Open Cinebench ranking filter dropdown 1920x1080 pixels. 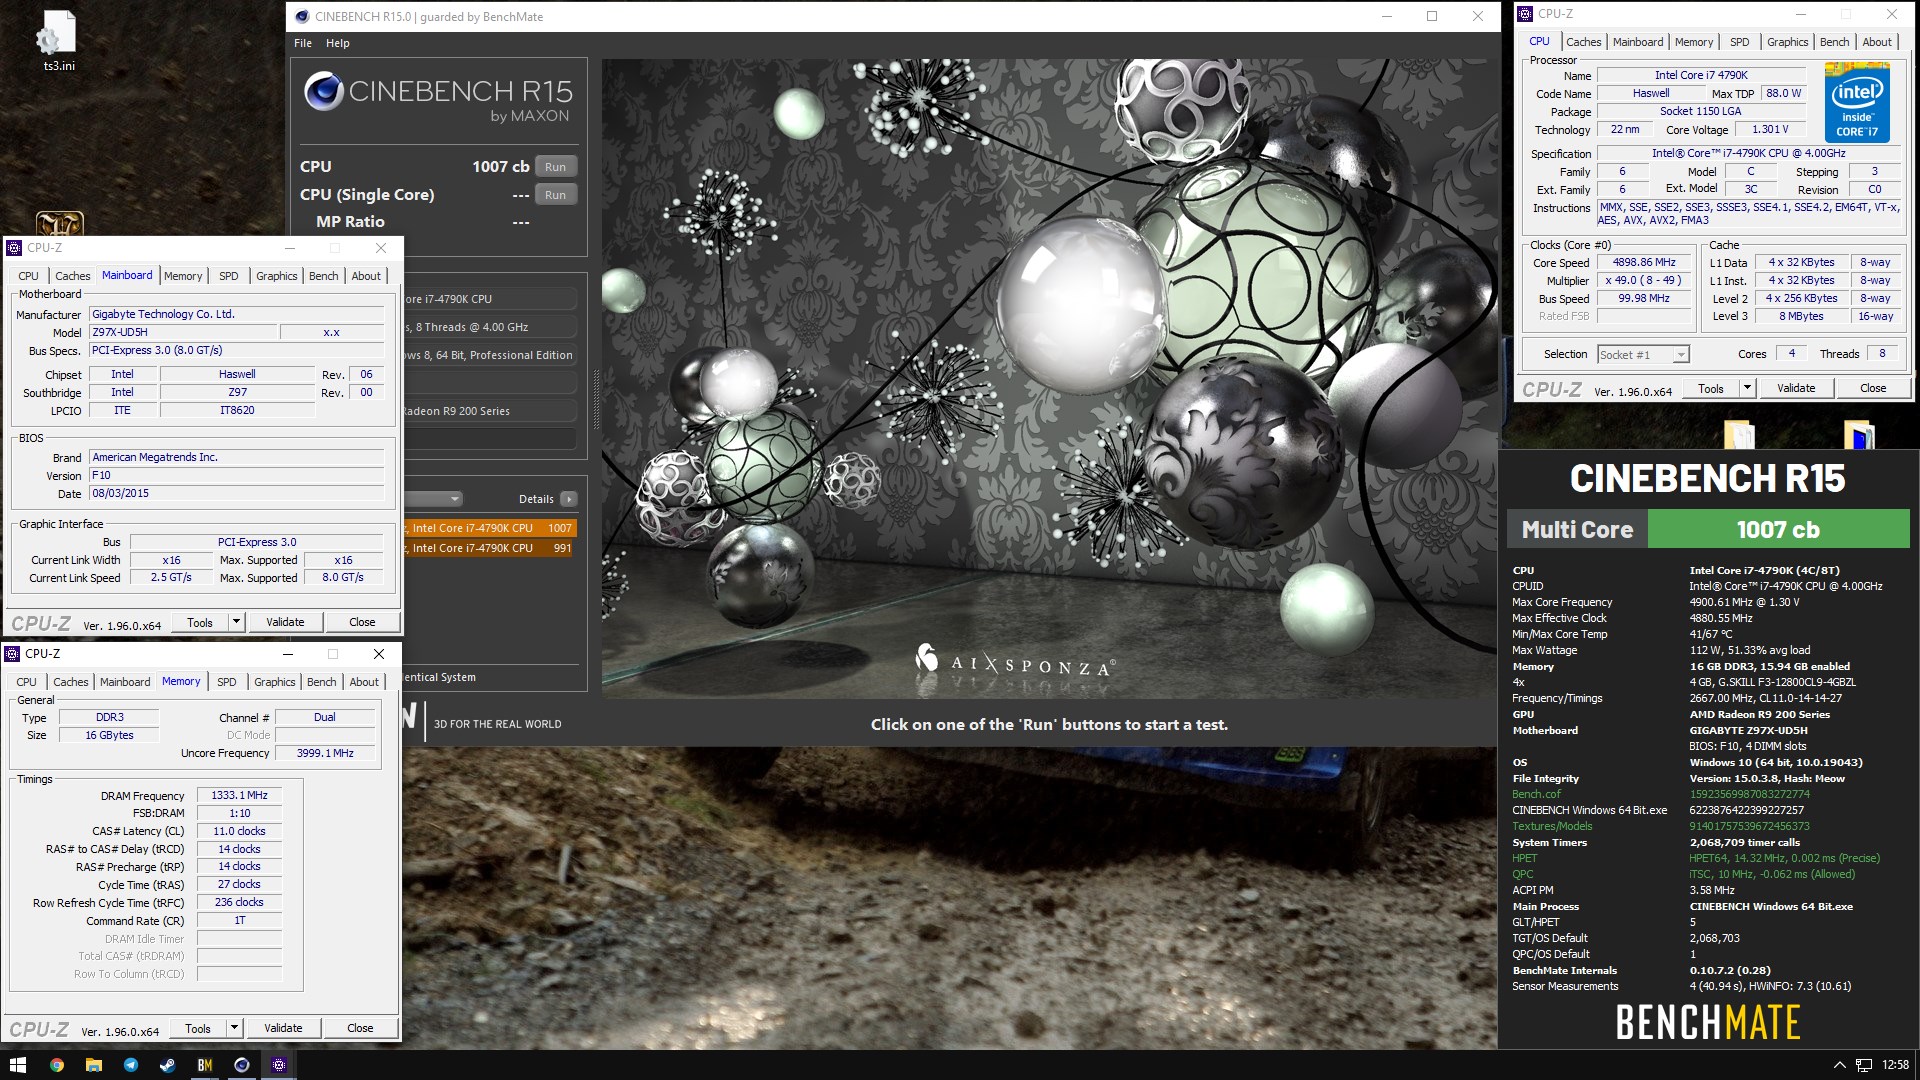coord(433,499)
